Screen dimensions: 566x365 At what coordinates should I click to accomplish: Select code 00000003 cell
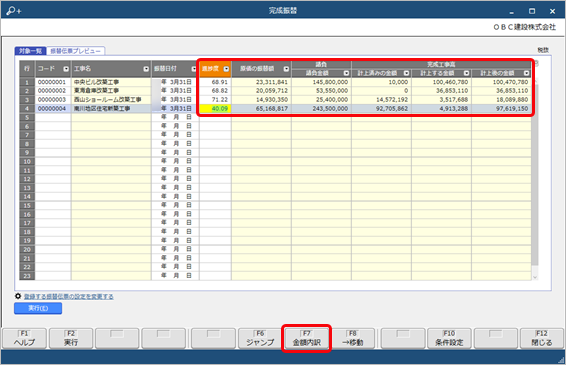53,100
